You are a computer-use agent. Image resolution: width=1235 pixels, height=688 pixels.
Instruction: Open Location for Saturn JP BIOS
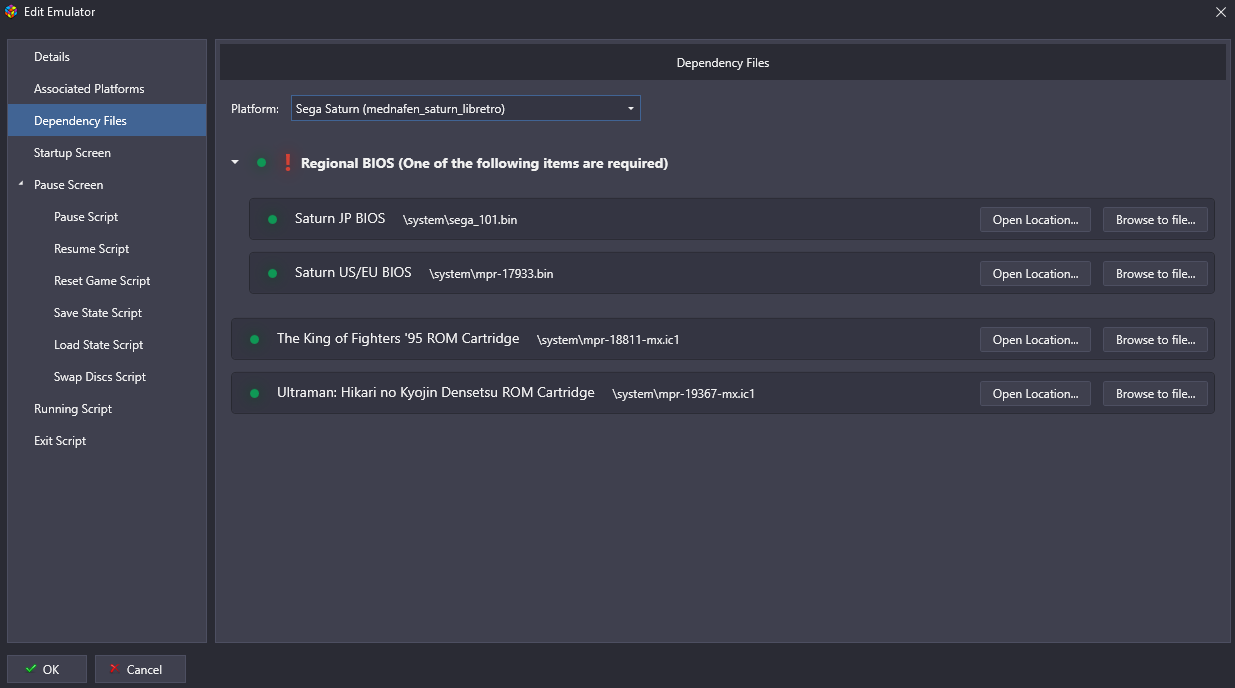point(1035,220)
